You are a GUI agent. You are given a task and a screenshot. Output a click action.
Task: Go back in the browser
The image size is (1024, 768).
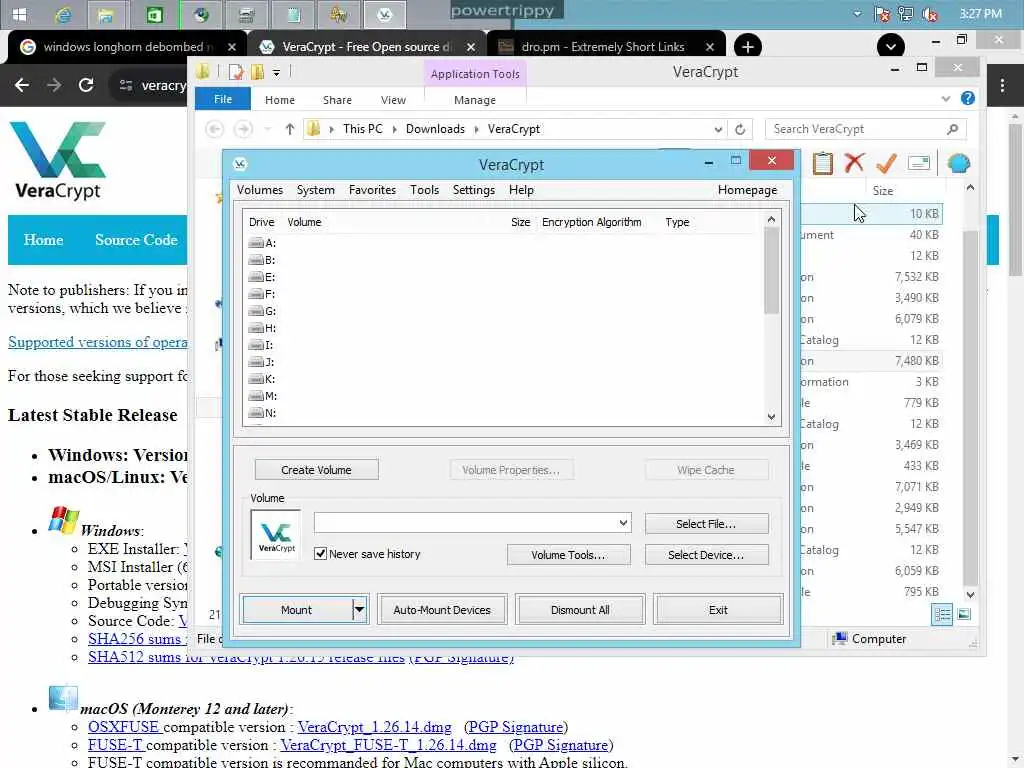[22, 85]
